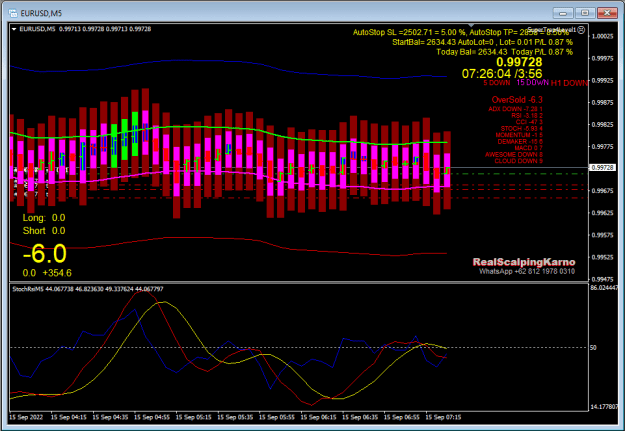Click the large -6.0 value
Image resolution: width=625 pixels, height=431 pixels.
[45, 254]
